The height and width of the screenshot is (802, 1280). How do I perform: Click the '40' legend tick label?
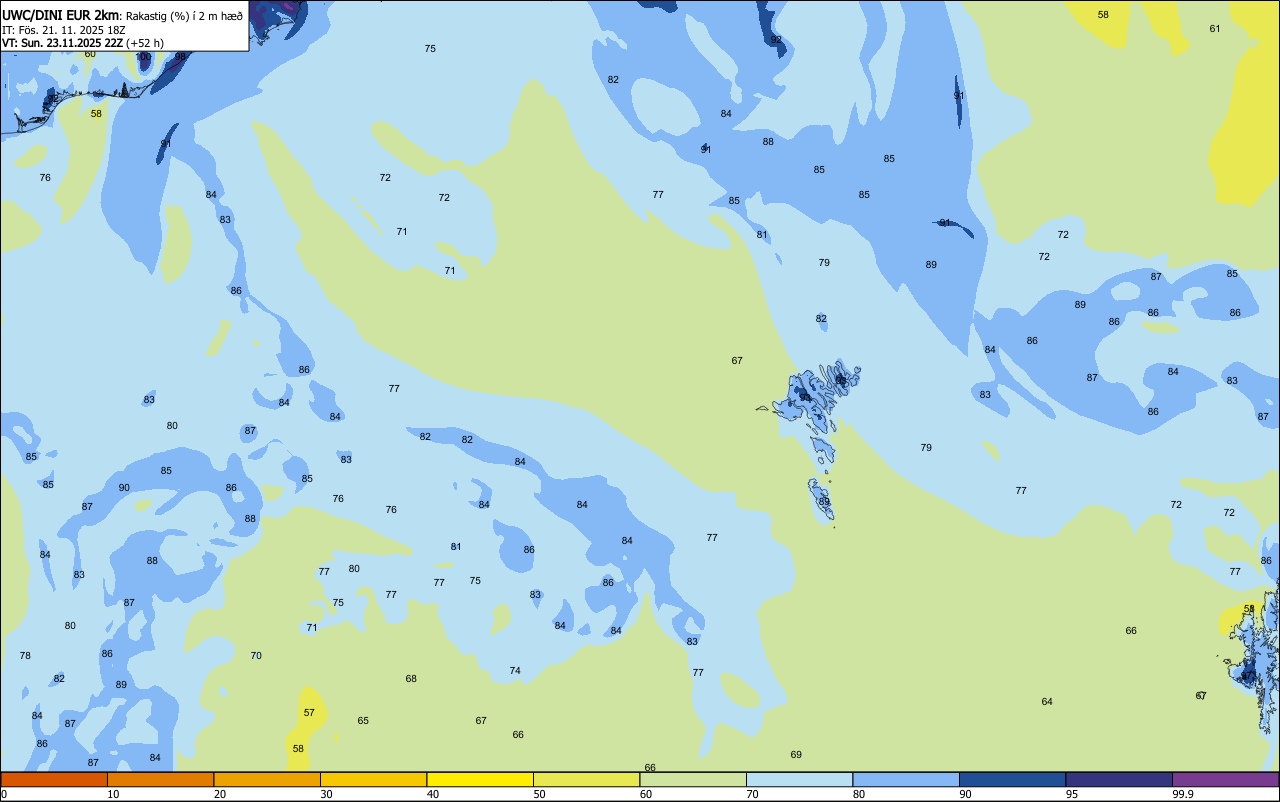pos(433,794)
